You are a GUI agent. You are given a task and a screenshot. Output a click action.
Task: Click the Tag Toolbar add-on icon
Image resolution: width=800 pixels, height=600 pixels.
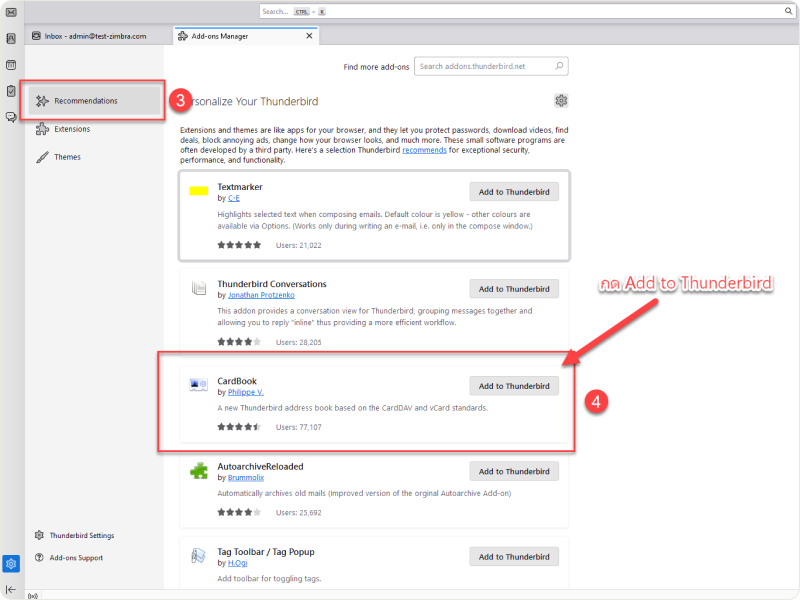point(198,556)
